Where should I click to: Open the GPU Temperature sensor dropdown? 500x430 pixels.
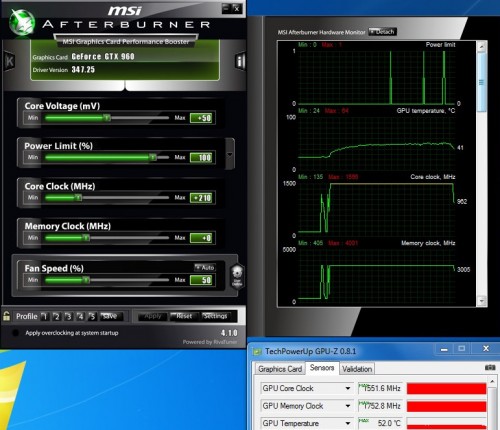(348, 423)
